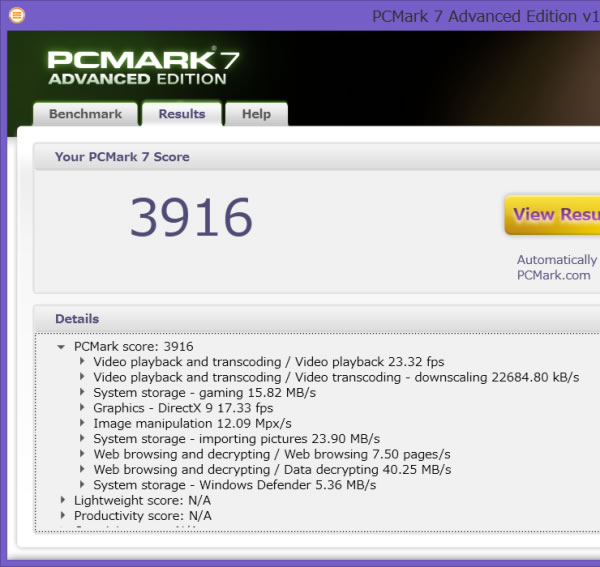Click the orange application icon in title bar

tap(17, 16)
